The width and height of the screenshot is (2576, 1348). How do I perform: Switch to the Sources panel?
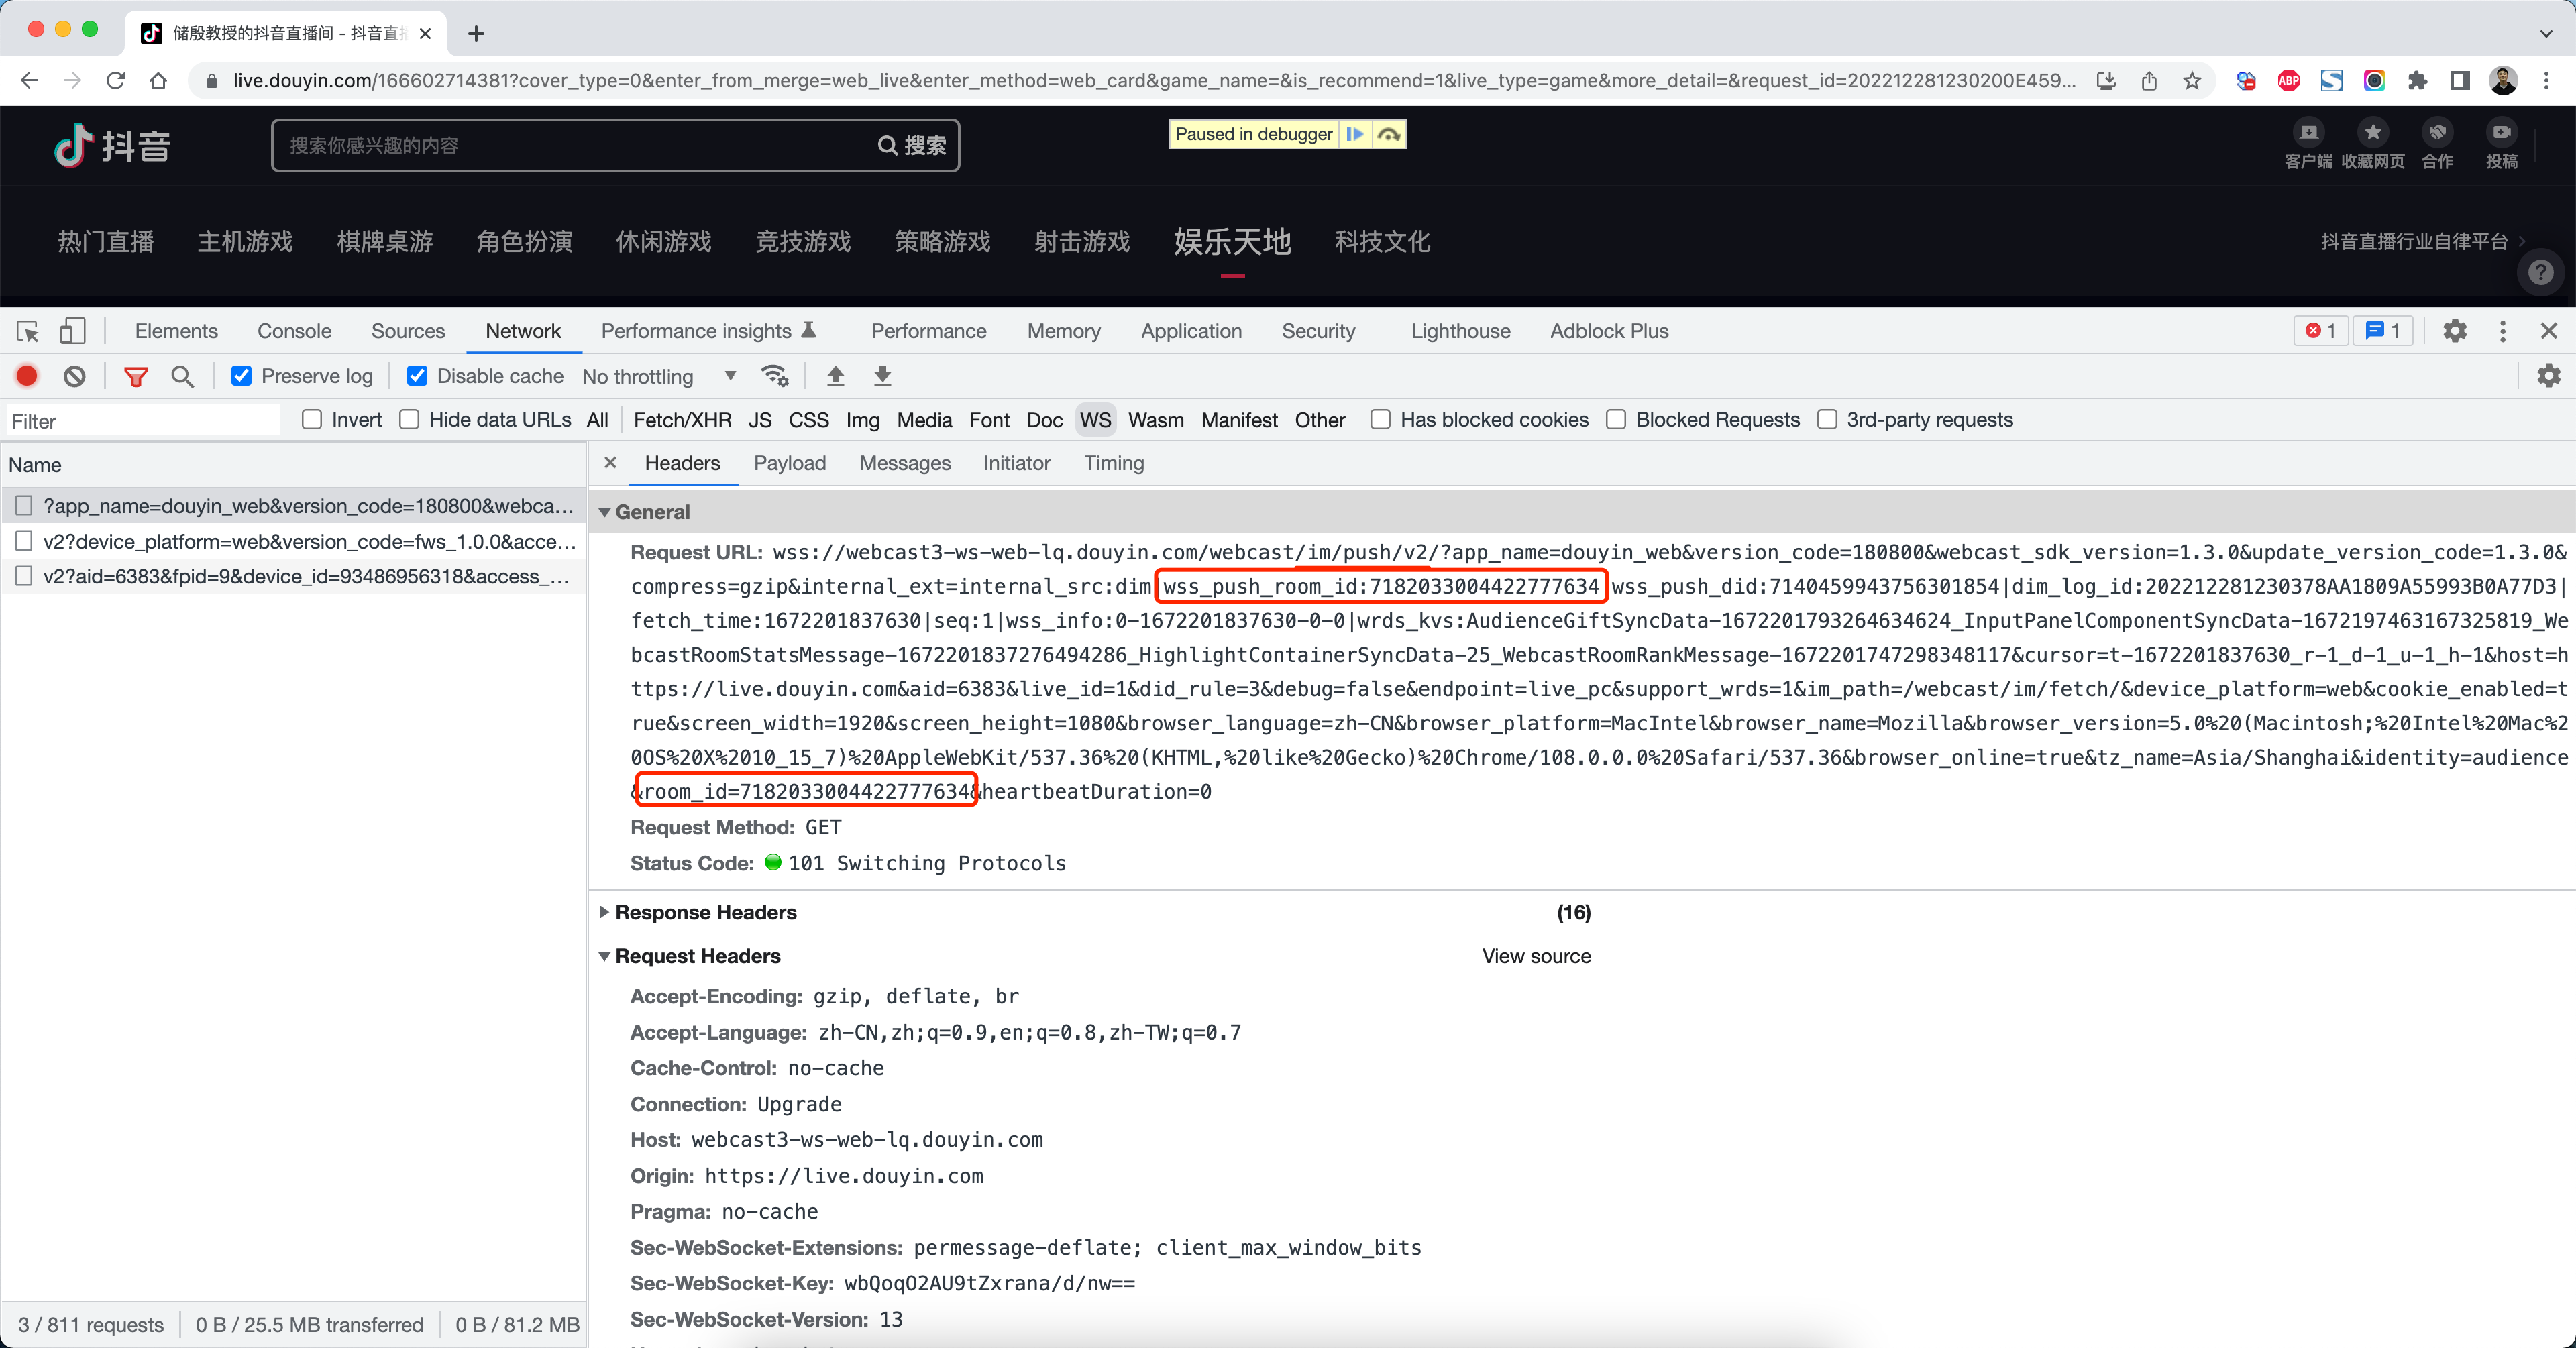tap(408, 331)
